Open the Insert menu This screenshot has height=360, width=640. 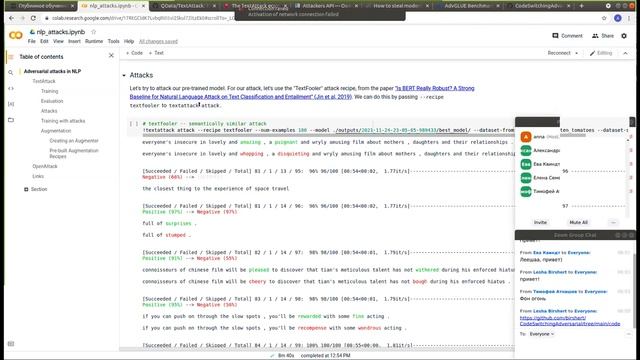74,41
